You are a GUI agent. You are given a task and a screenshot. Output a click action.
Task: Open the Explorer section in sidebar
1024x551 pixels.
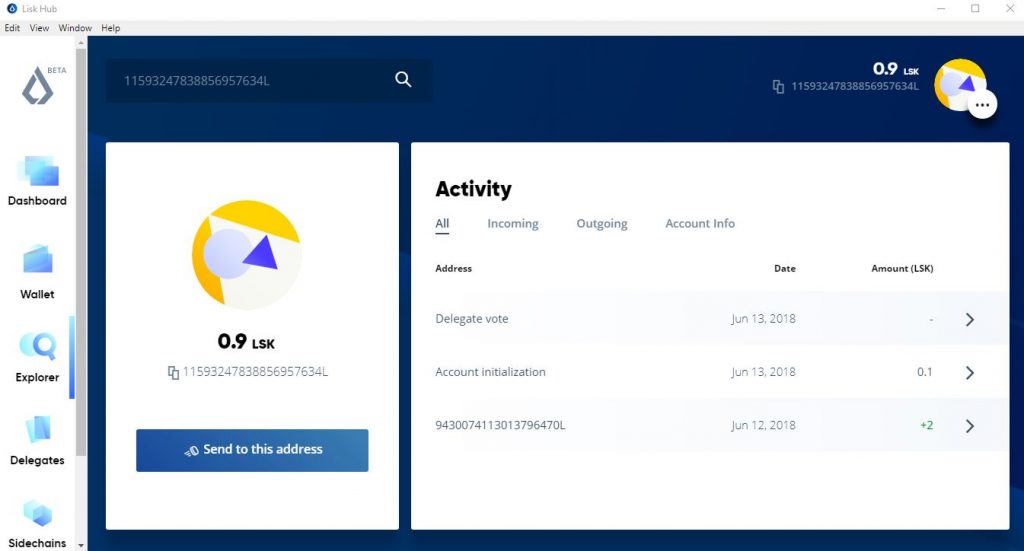click(x=37, y=358)
